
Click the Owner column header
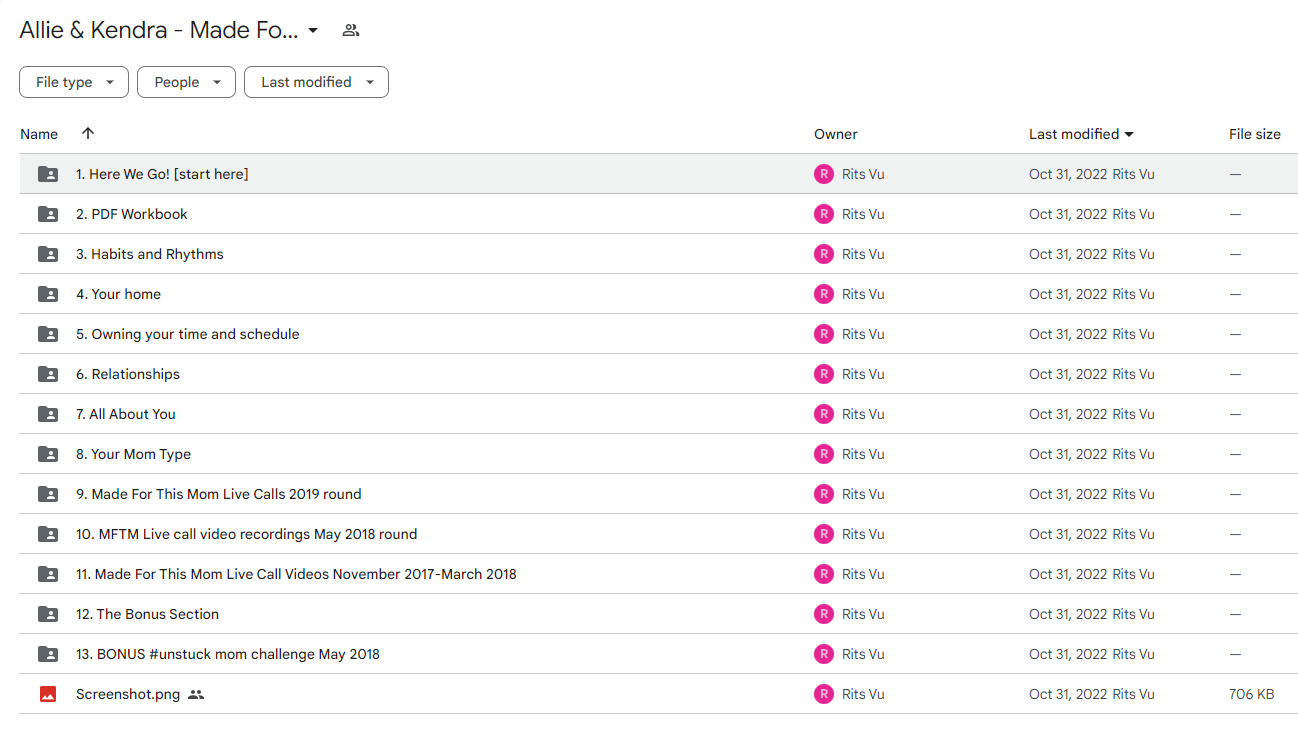point(836,134)
